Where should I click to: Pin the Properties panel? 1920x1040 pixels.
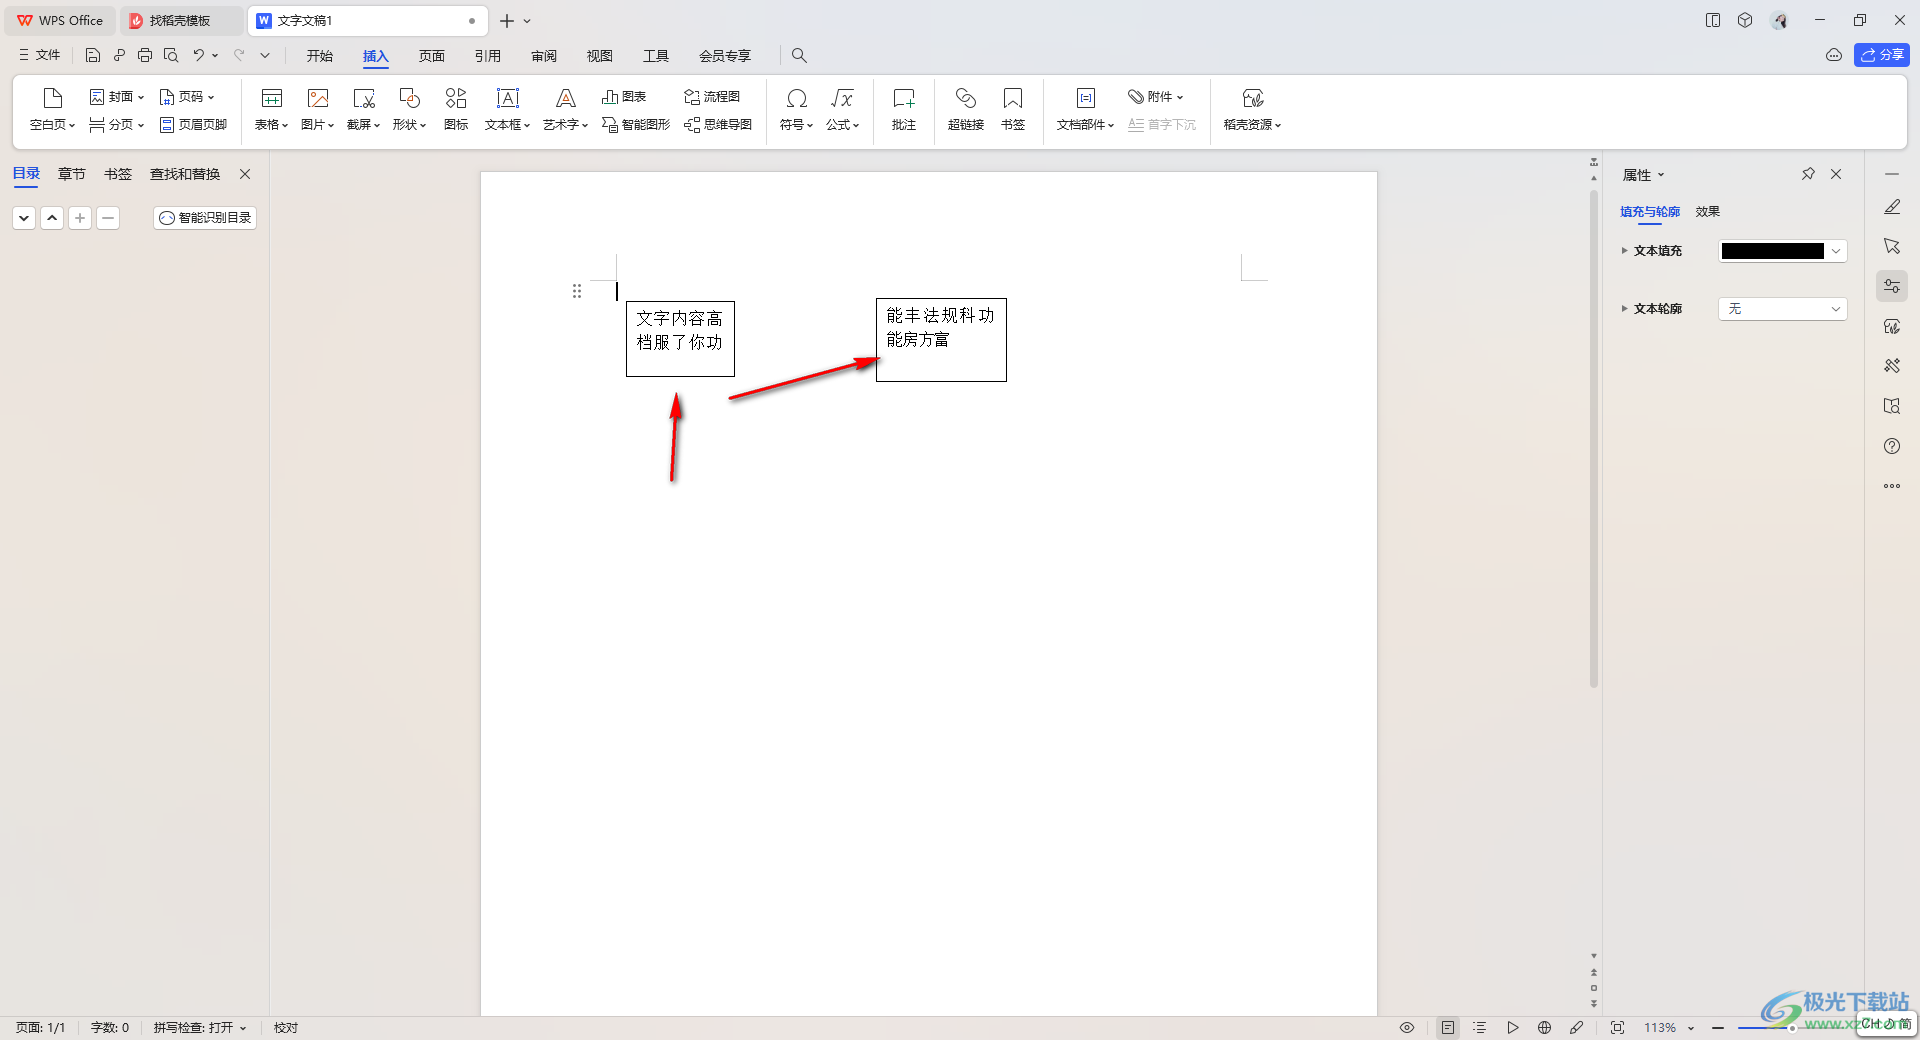[x=1808, y=174]
